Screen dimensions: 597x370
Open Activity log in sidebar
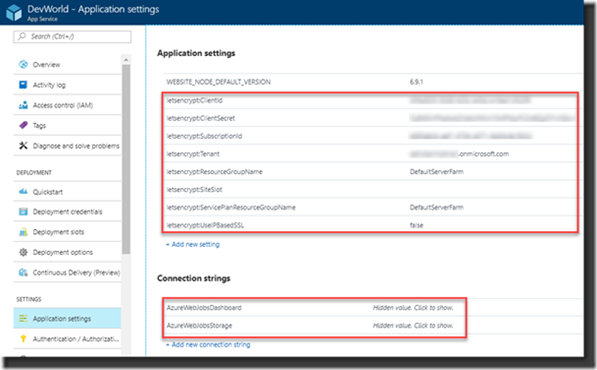pos(67,85)
